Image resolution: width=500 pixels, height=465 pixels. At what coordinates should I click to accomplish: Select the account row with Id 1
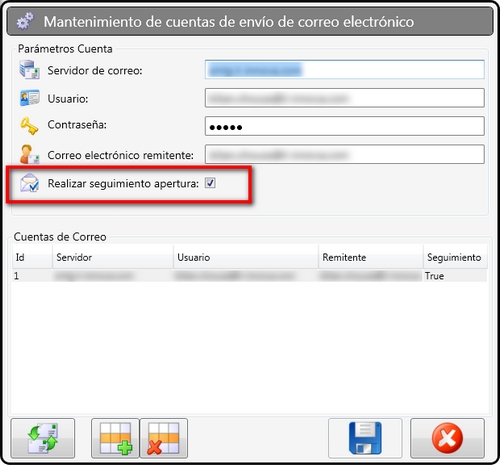[250, 276]
